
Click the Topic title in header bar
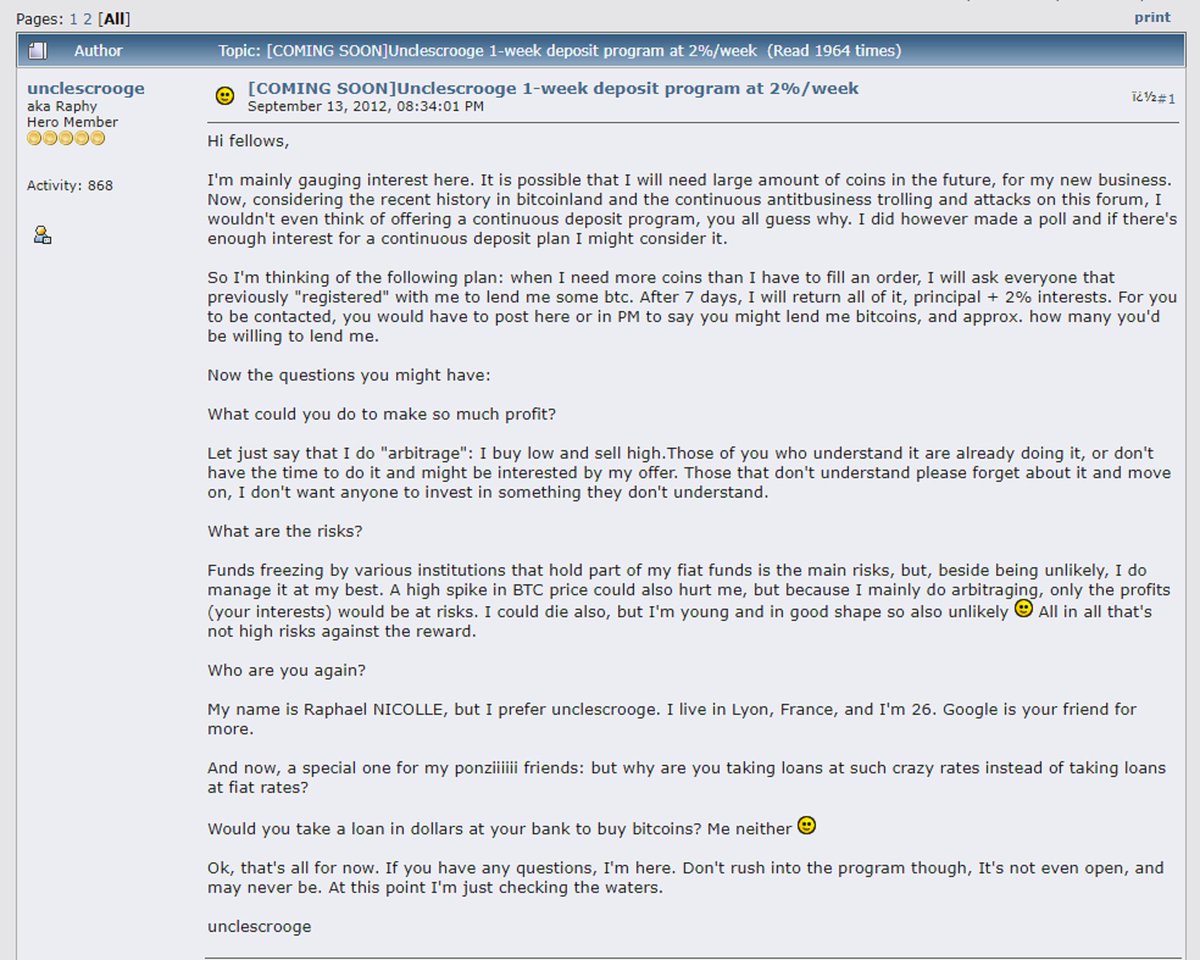click(559, 50)
